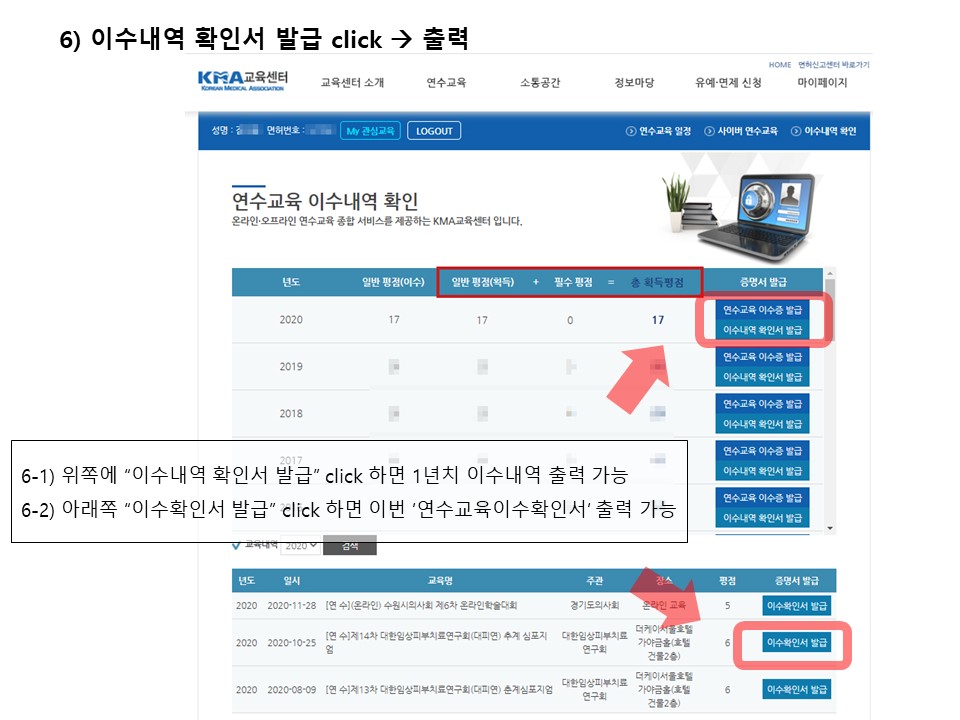The height and width of the screenshot is (720, 960).
Task: Click the KMA 교육센터 logo
Action: [241, 81]
